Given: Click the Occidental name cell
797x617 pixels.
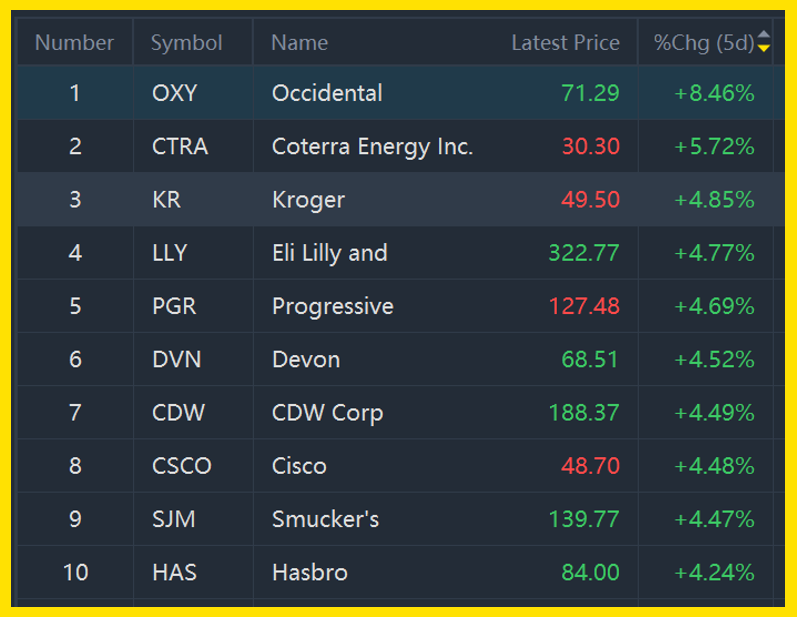Looking at the screenshot, I should (327, 93).
